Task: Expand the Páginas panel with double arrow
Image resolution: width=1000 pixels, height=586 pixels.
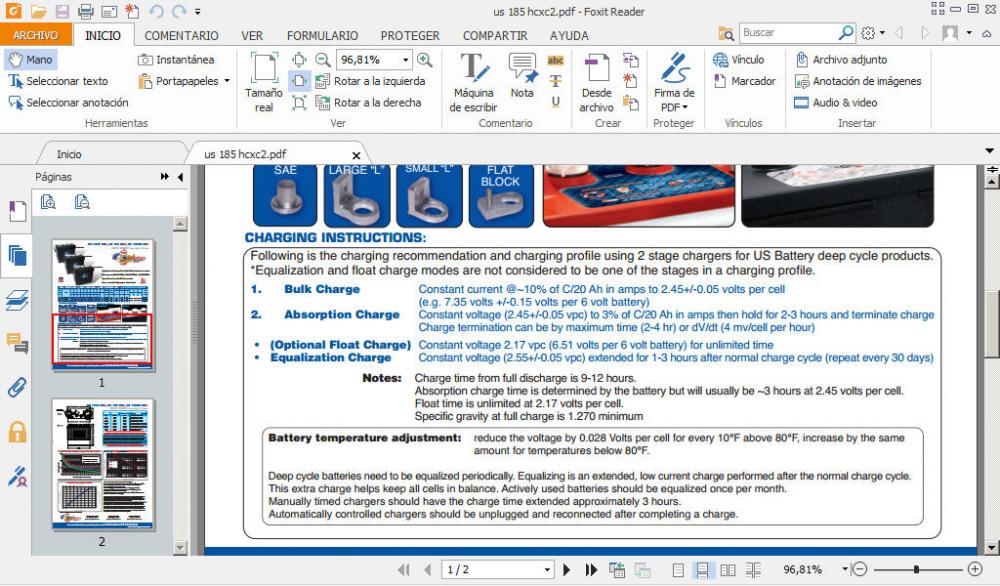Action: click(x=165, y=177)
